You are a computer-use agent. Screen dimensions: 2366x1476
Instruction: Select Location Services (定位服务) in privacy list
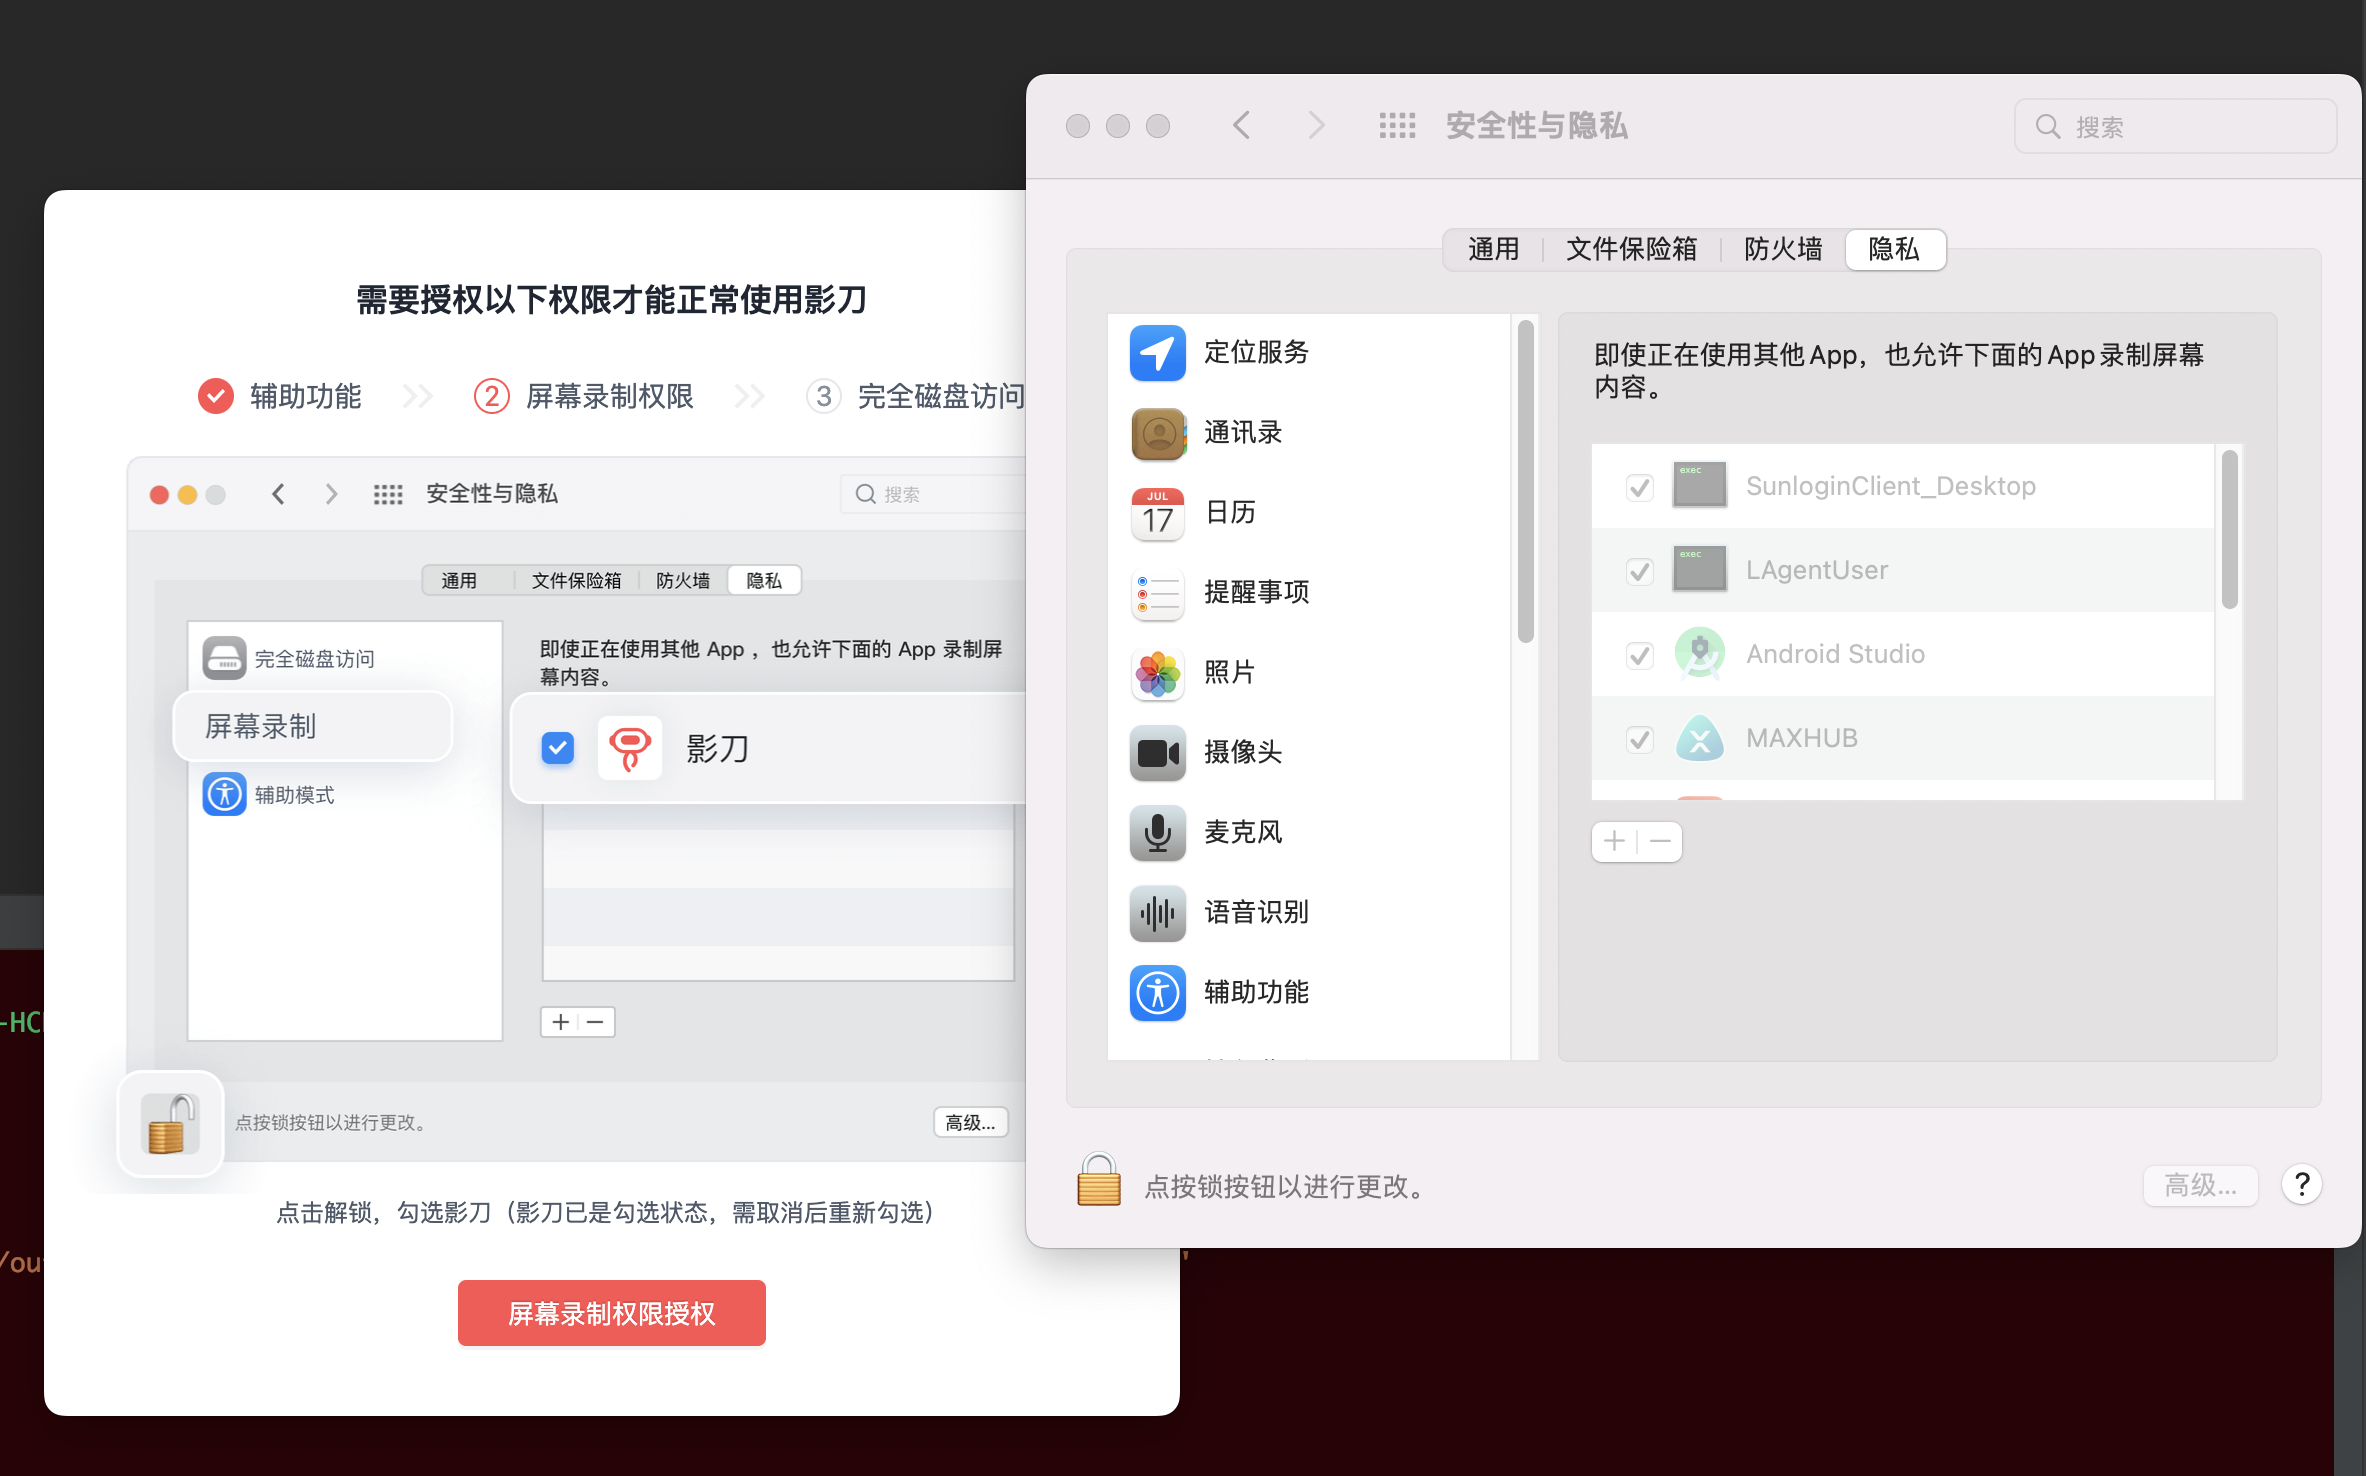(x=1256, y=352)
